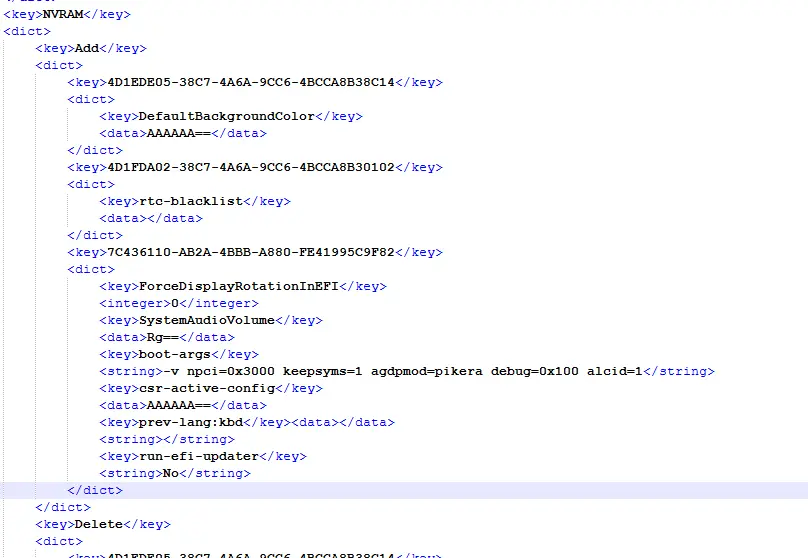Click the dict tag below NVRAM
808x558 pixels.
tap(27, 31)
